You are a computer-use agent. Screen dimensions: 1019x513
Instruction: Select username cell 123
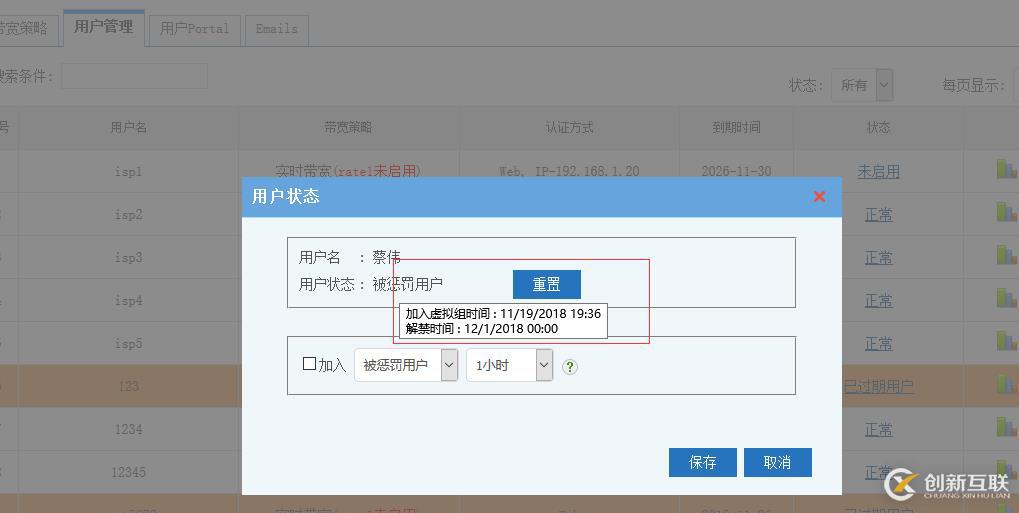tap(129, 386)
